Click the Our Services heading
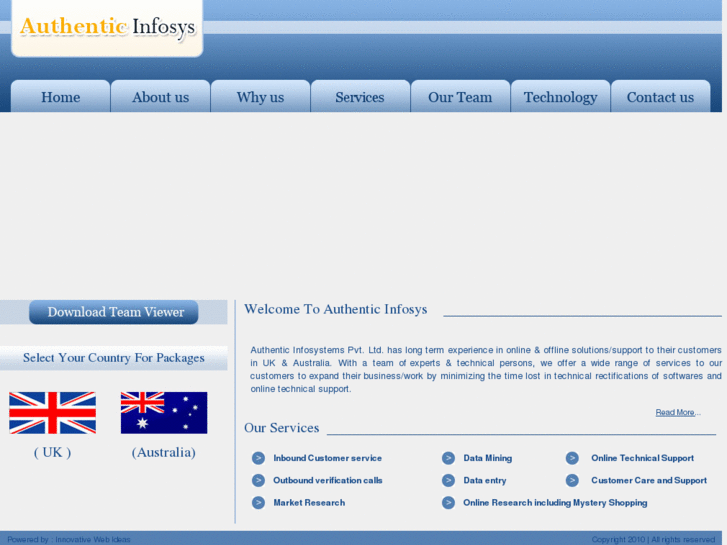 pos(282,428)
